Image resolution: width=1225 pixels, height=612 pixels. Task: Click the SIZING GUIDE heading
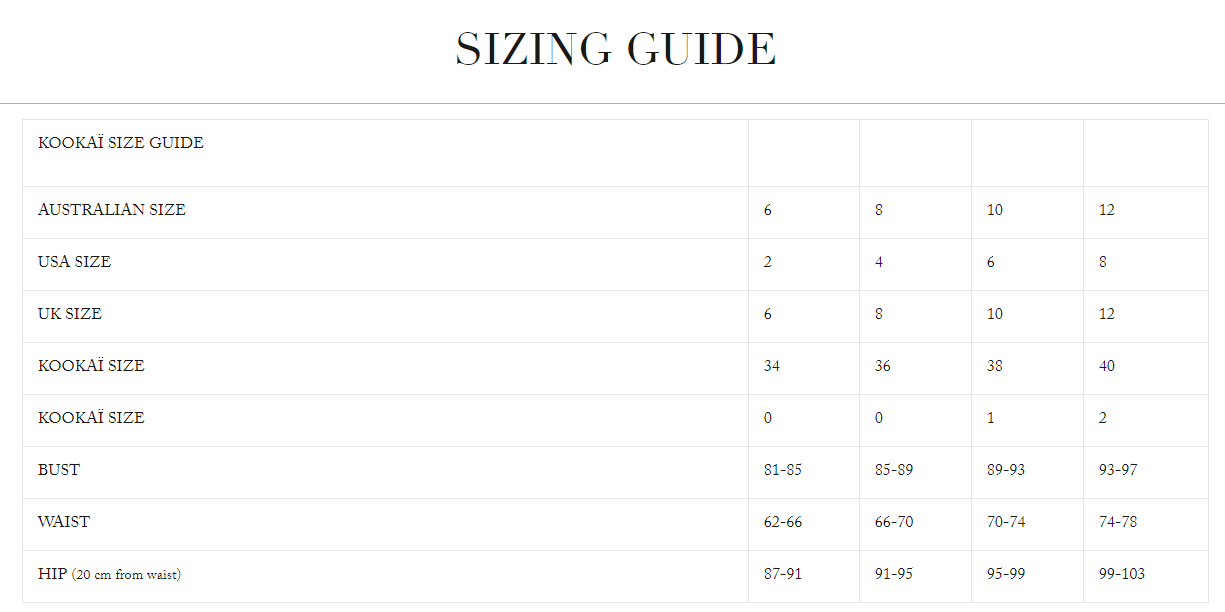[x=615, y=49]
